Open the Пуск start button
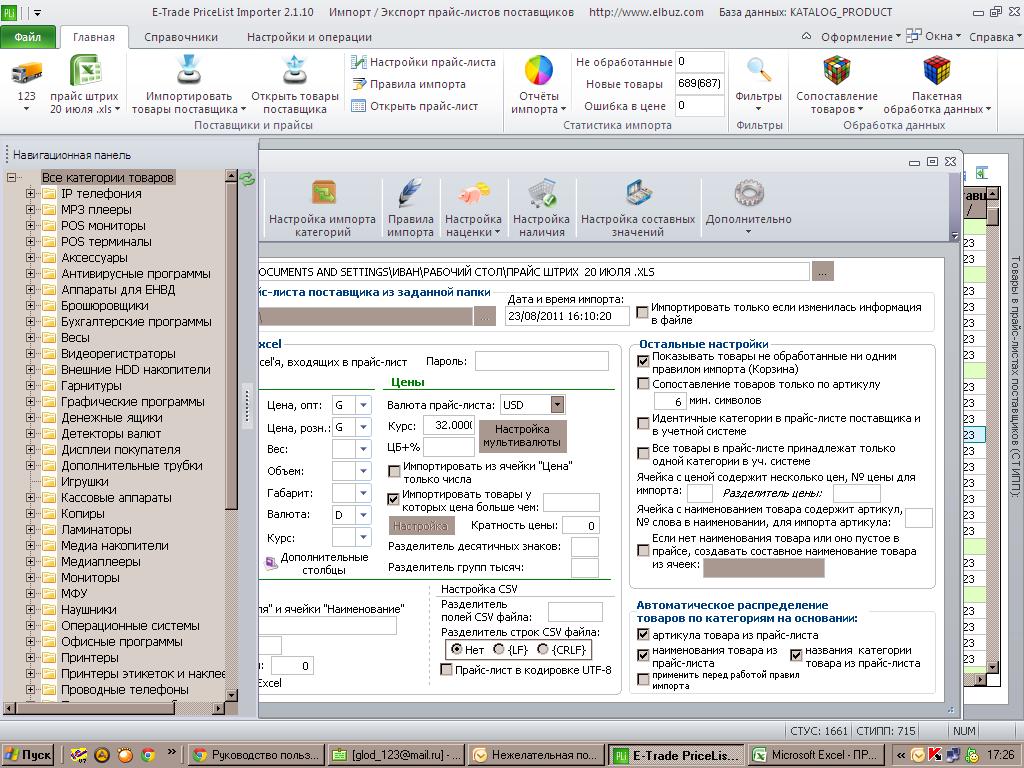This screenshot has height=768, width=1024. pos(27,755)
